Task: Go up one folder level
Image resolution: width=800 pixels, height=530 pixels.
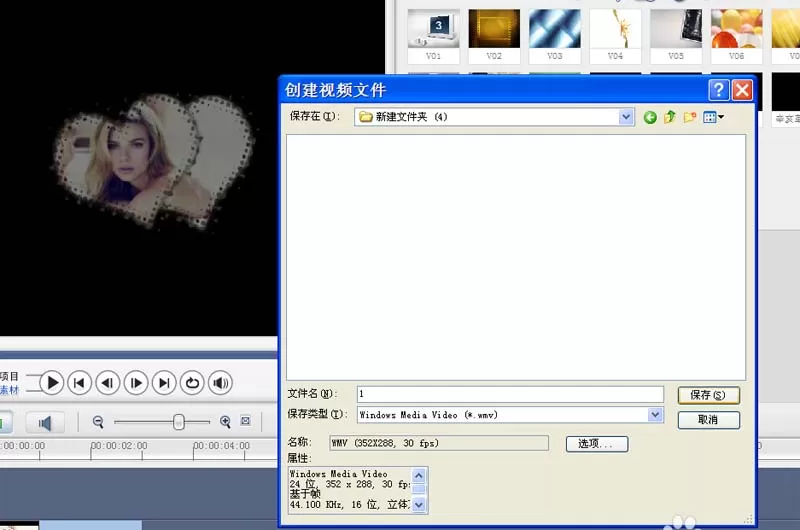Action: click(x=670, y=117)
